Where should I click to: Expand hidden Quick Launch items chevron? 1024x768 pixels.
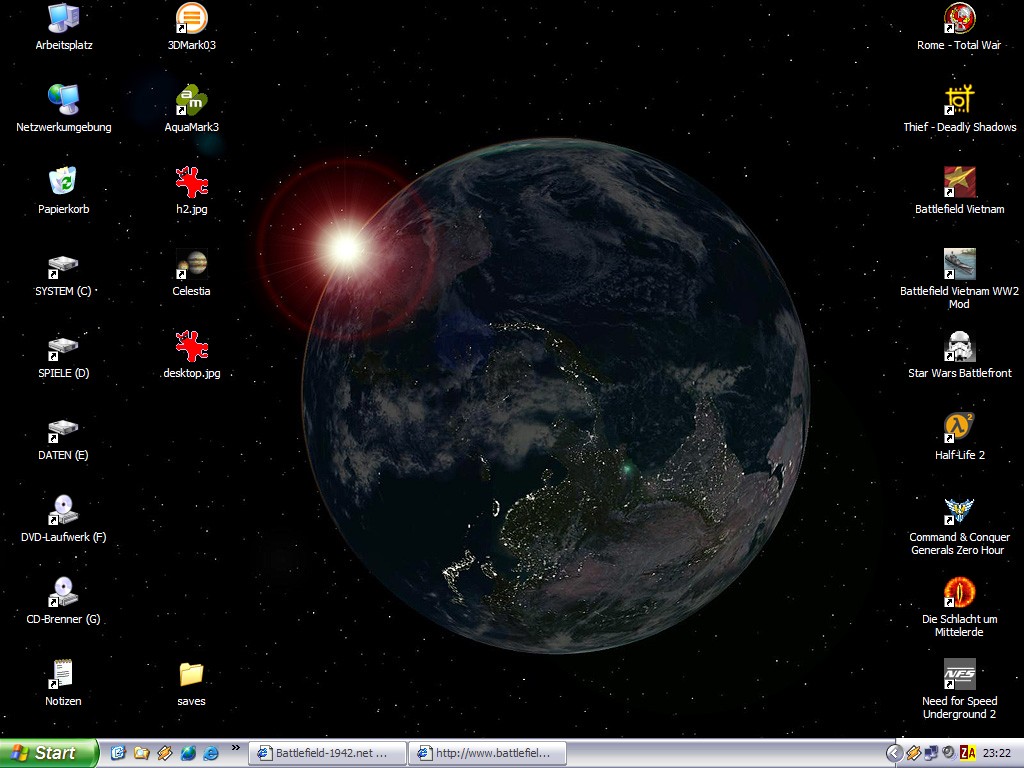point(236,748)
